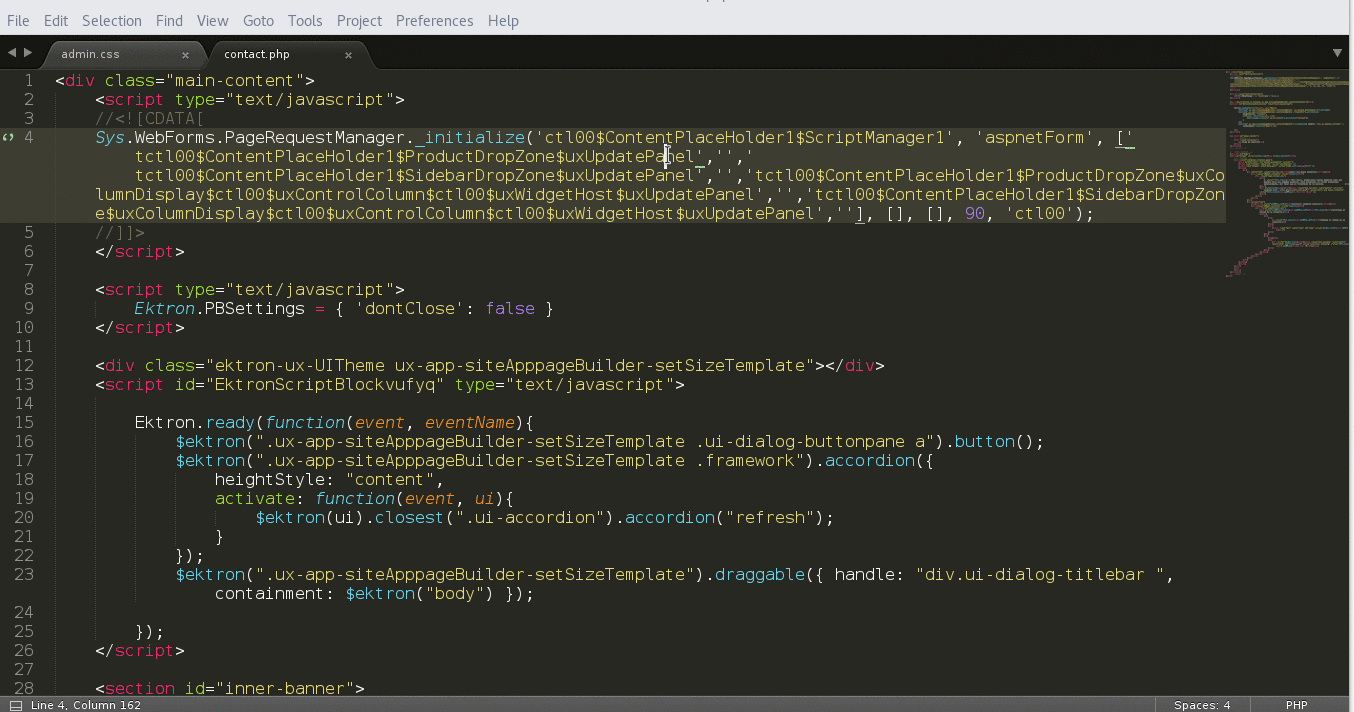Go to next tab with right arrow
Image resolution: width=1354 pixels, height=712 pixels.
coord(28,52)
